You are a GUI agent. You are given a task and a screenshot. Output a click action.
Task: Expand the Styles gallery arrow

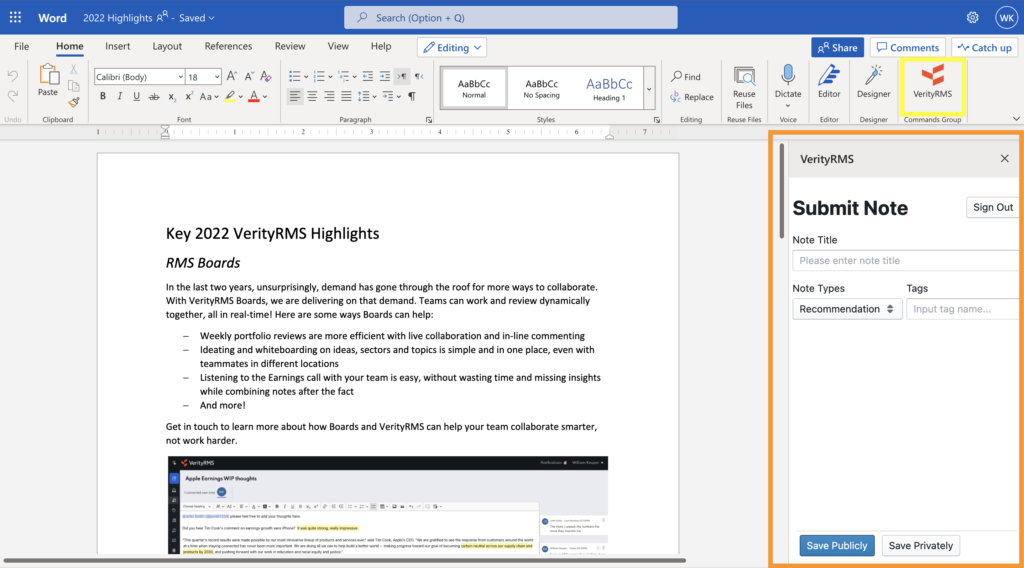649,88
